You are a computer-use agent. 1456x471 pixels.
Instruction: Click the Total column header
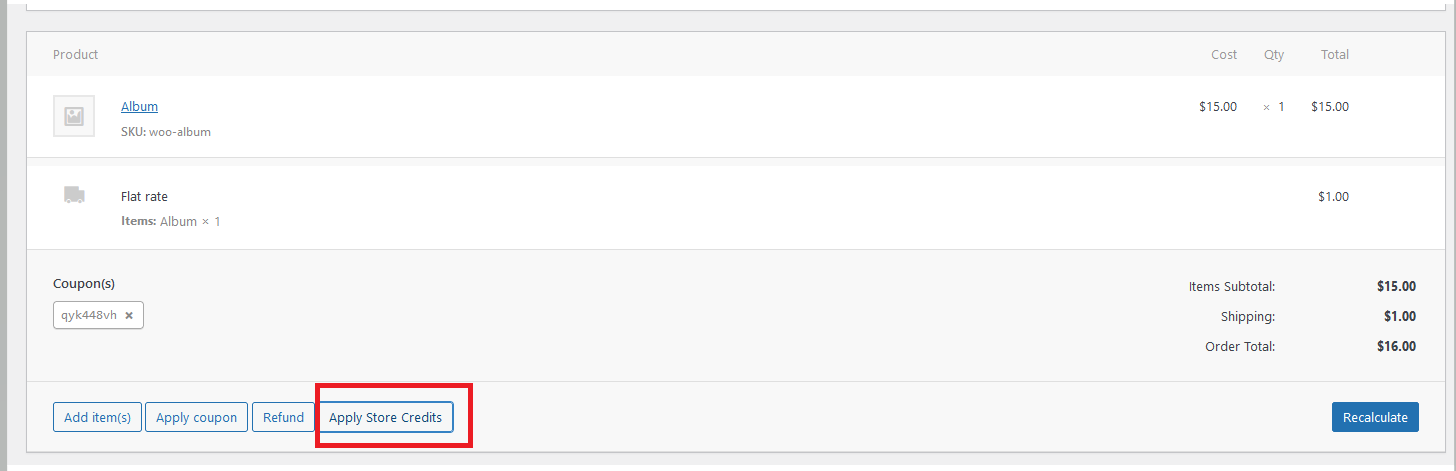pyautogui.click(x=1335, y=55)
